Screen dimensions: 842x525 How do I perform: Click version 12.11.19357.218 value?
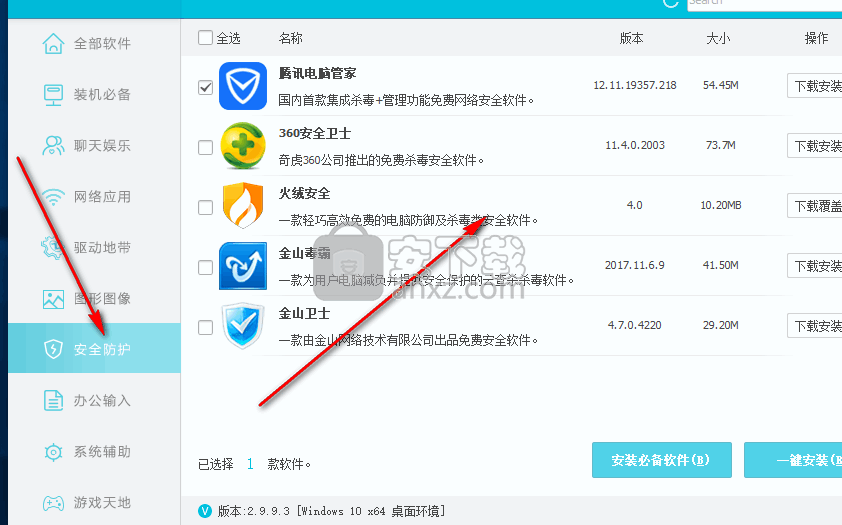(635, 85)
